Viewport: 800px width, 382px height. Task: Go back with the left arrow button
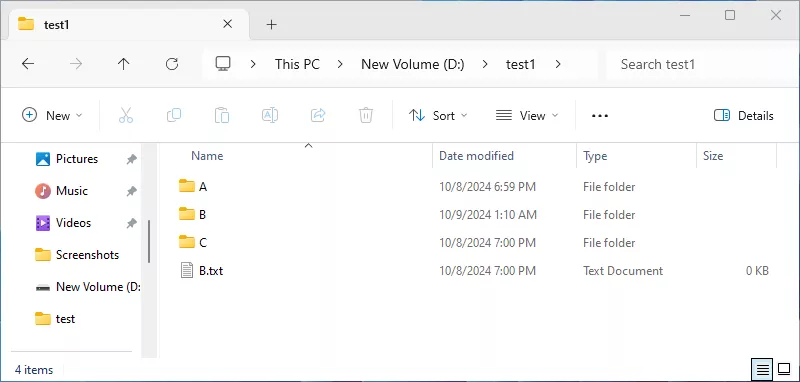[x=28, y=64]
